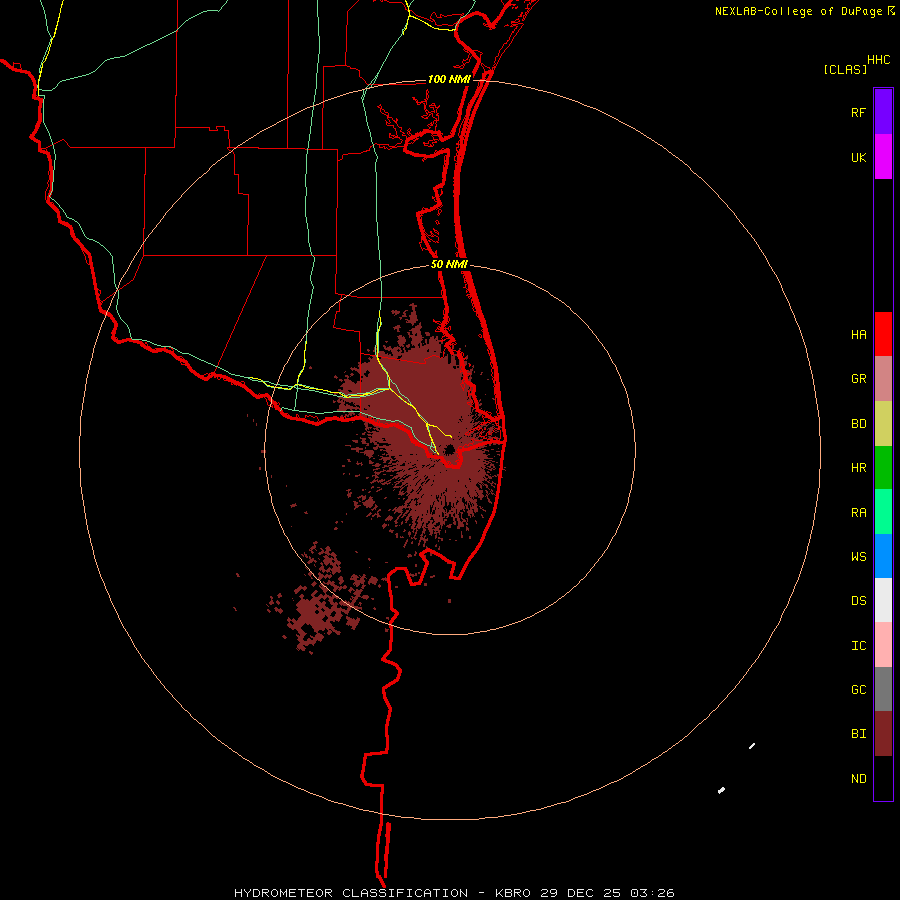Click the 'BI' legend label

click(x=858, y=734)
